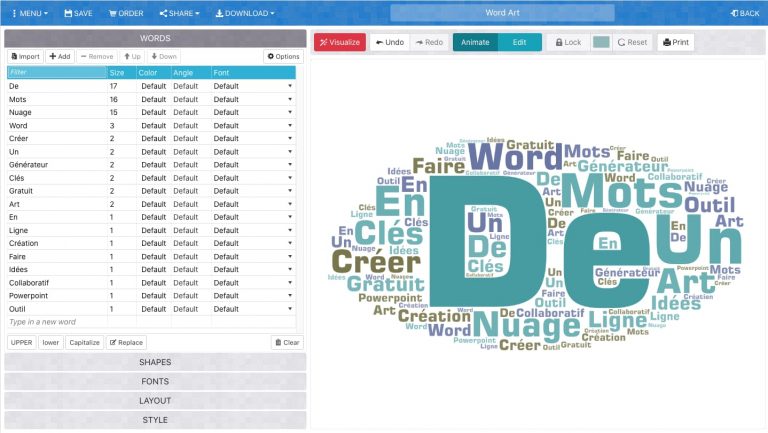Screen dimensions: 768x433
Task: Click the Undo arrow button
Action: (389, 42)
